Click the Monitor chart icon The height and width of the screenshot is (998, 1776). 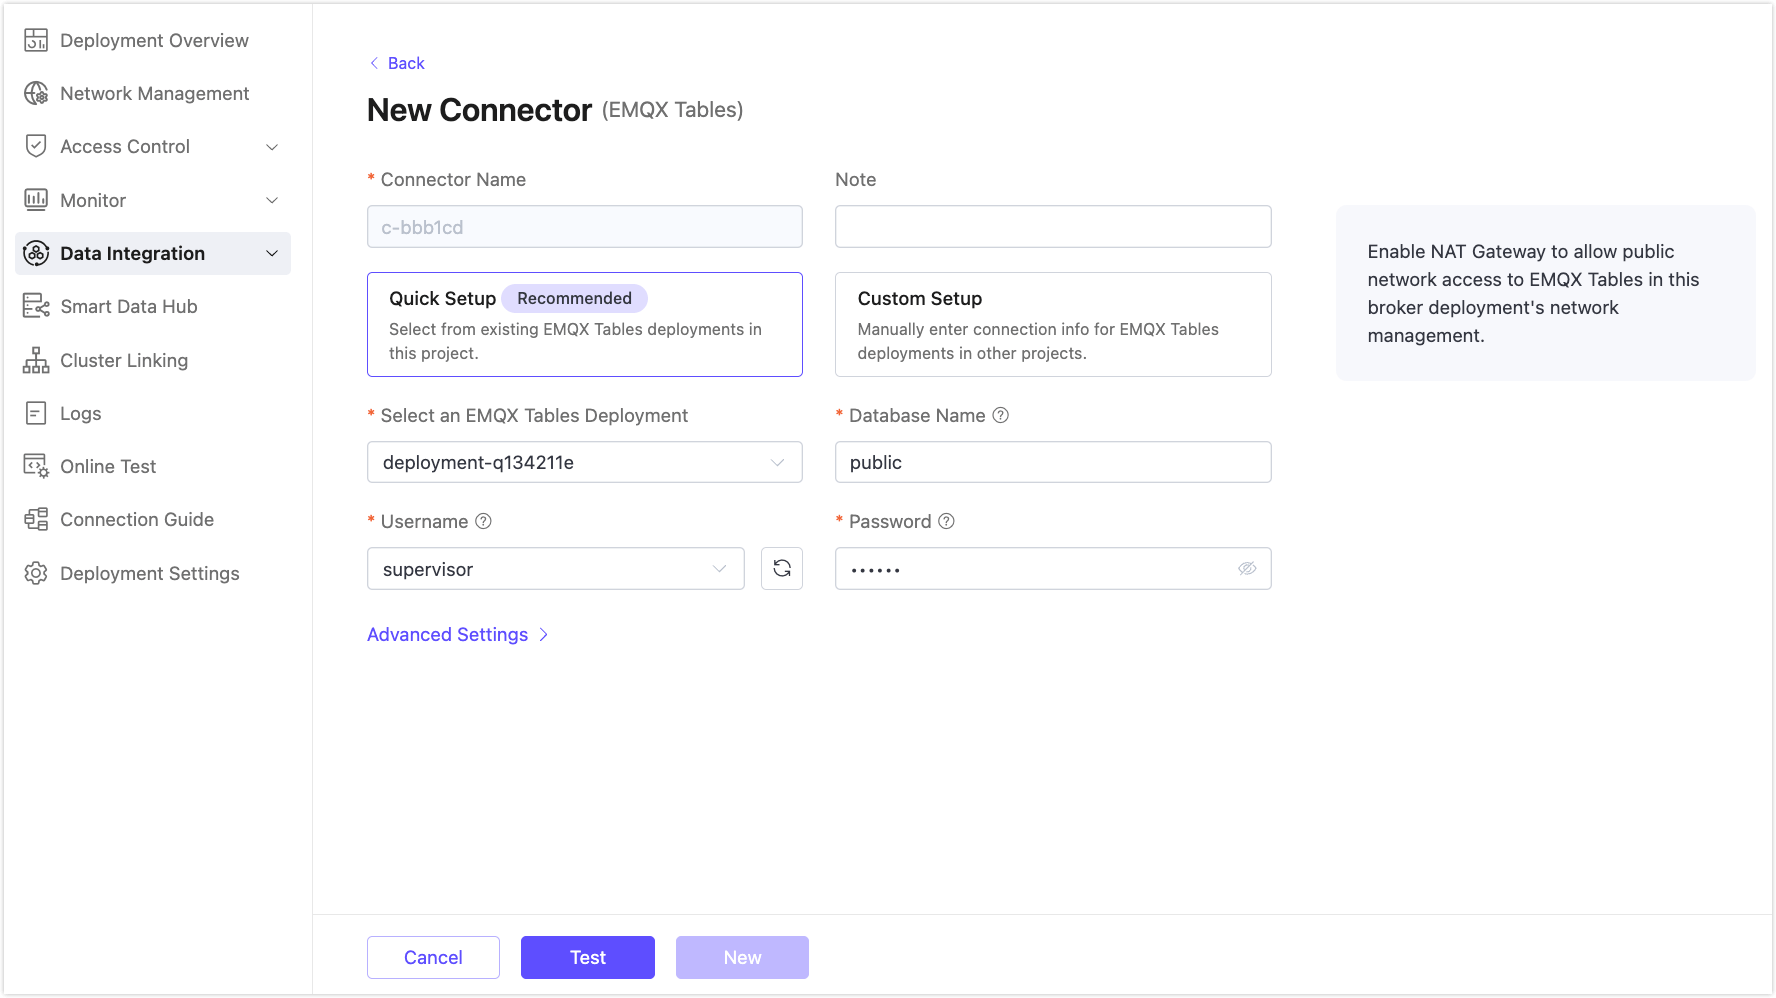point(36,200)
